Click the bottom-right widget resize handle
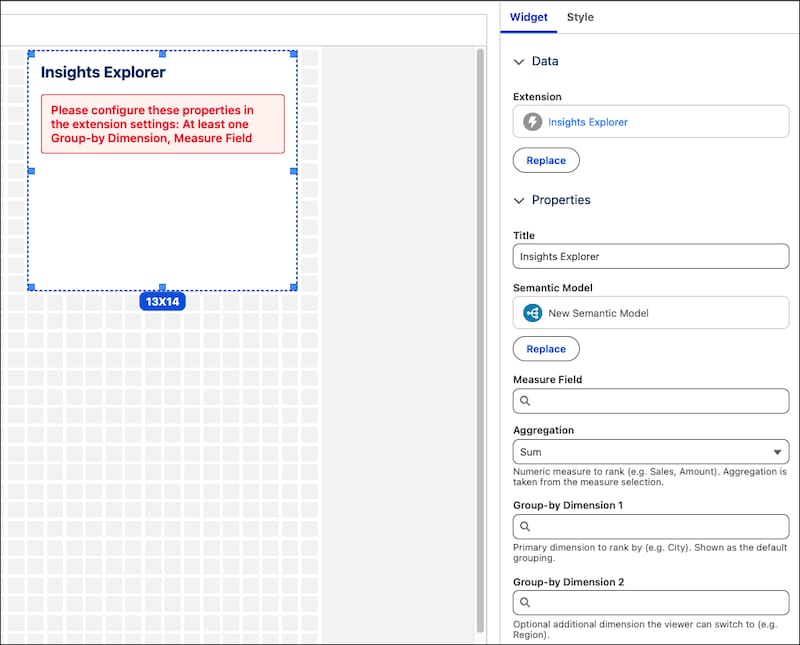This screenshot has width=800, height=645. [293, 287]
